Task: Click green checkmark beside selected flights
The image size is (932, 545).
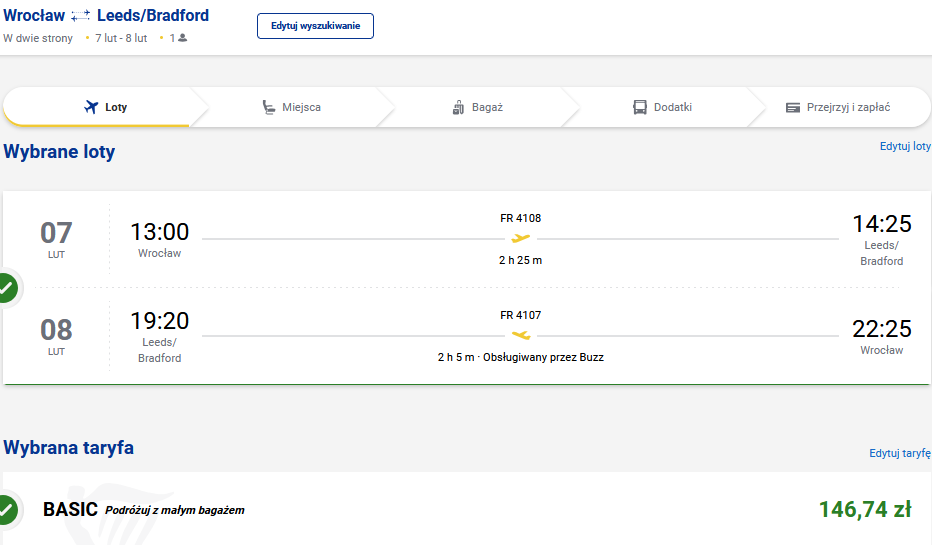Action: point(7,288)
